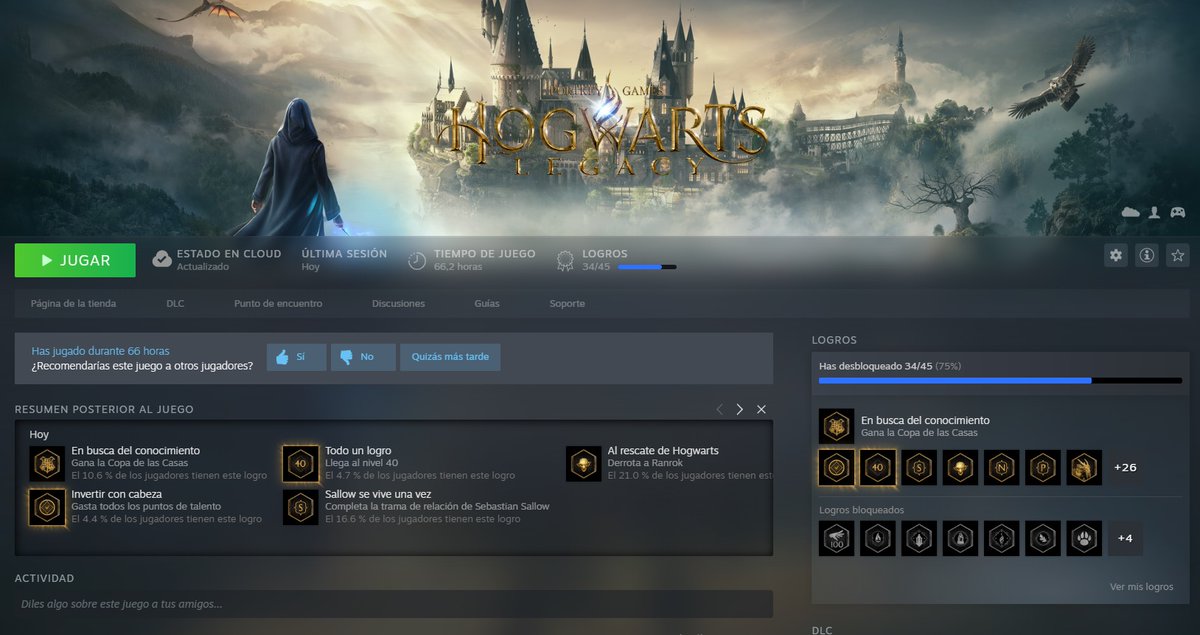The width and height of the screenshot is (1200, 635).
Task: Click the Logros badge icon in the header
Action: click(x=565, y=261)
